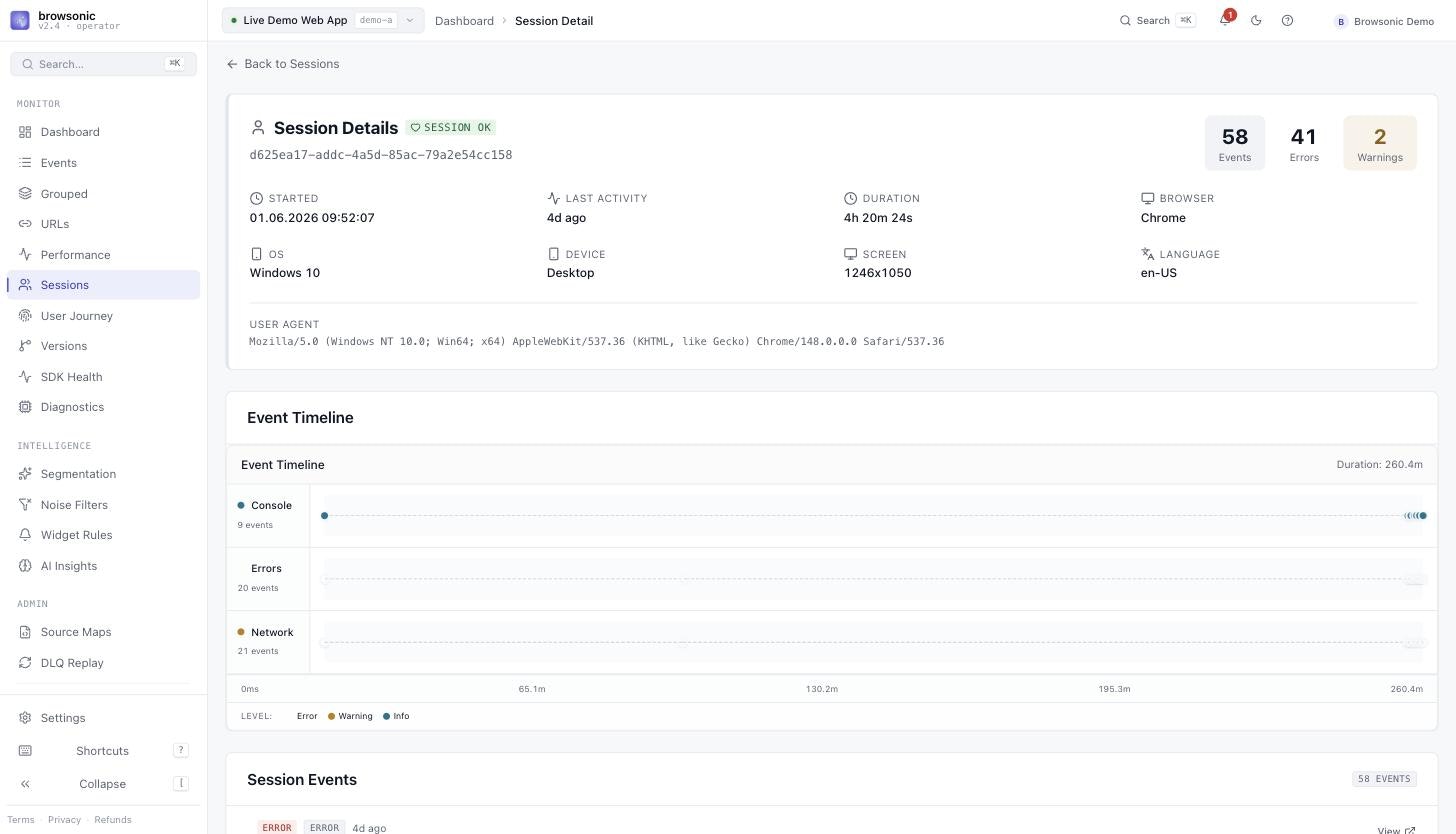The width and height of the screenshot is (1456, 834).
Task: Click the Widget Rules bell icon
Action: pyautogui.click(x=25, y=535)
